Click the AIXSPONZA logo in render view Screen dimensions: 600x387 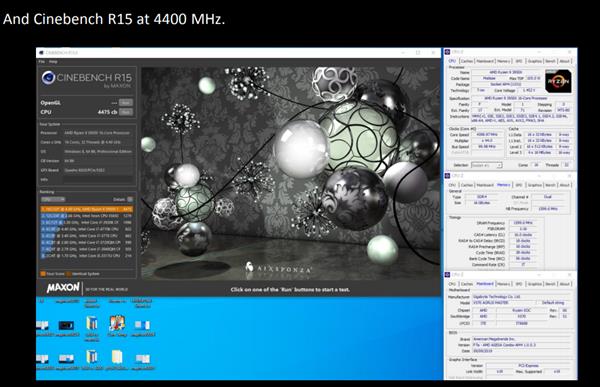pos(278,268)
